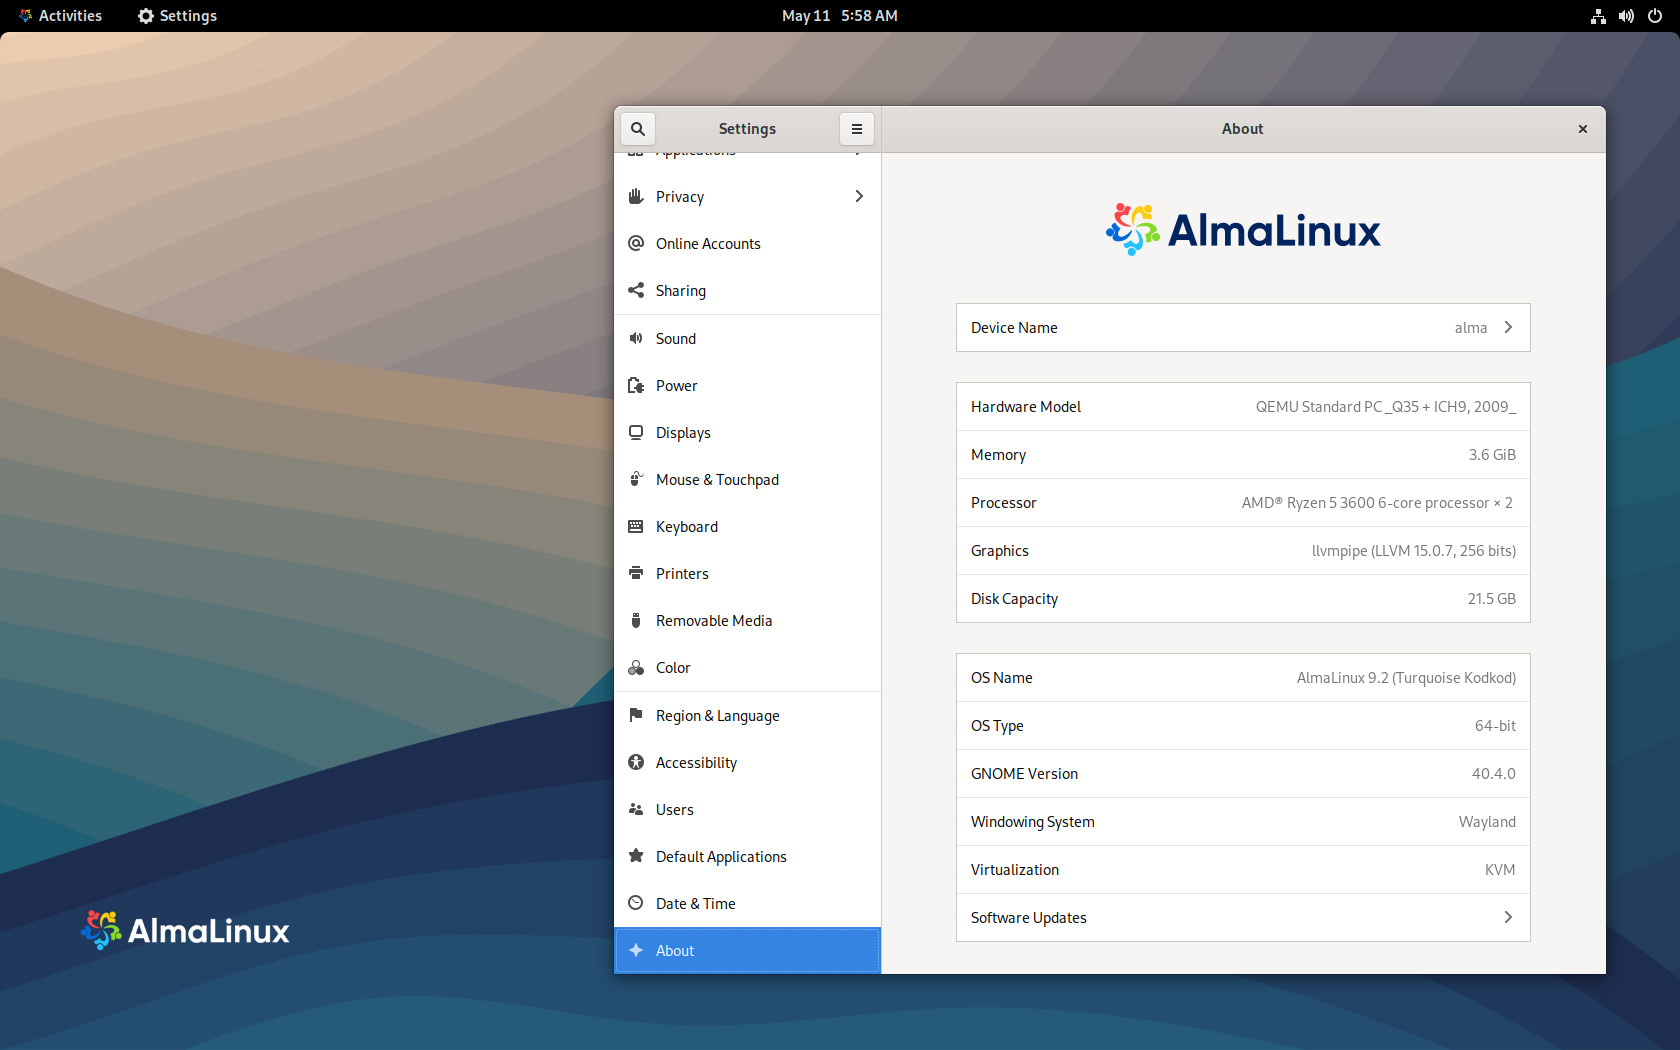Click the Power icon in sidebar
Screen dimensions: 1680x1050
coord(636,385)
